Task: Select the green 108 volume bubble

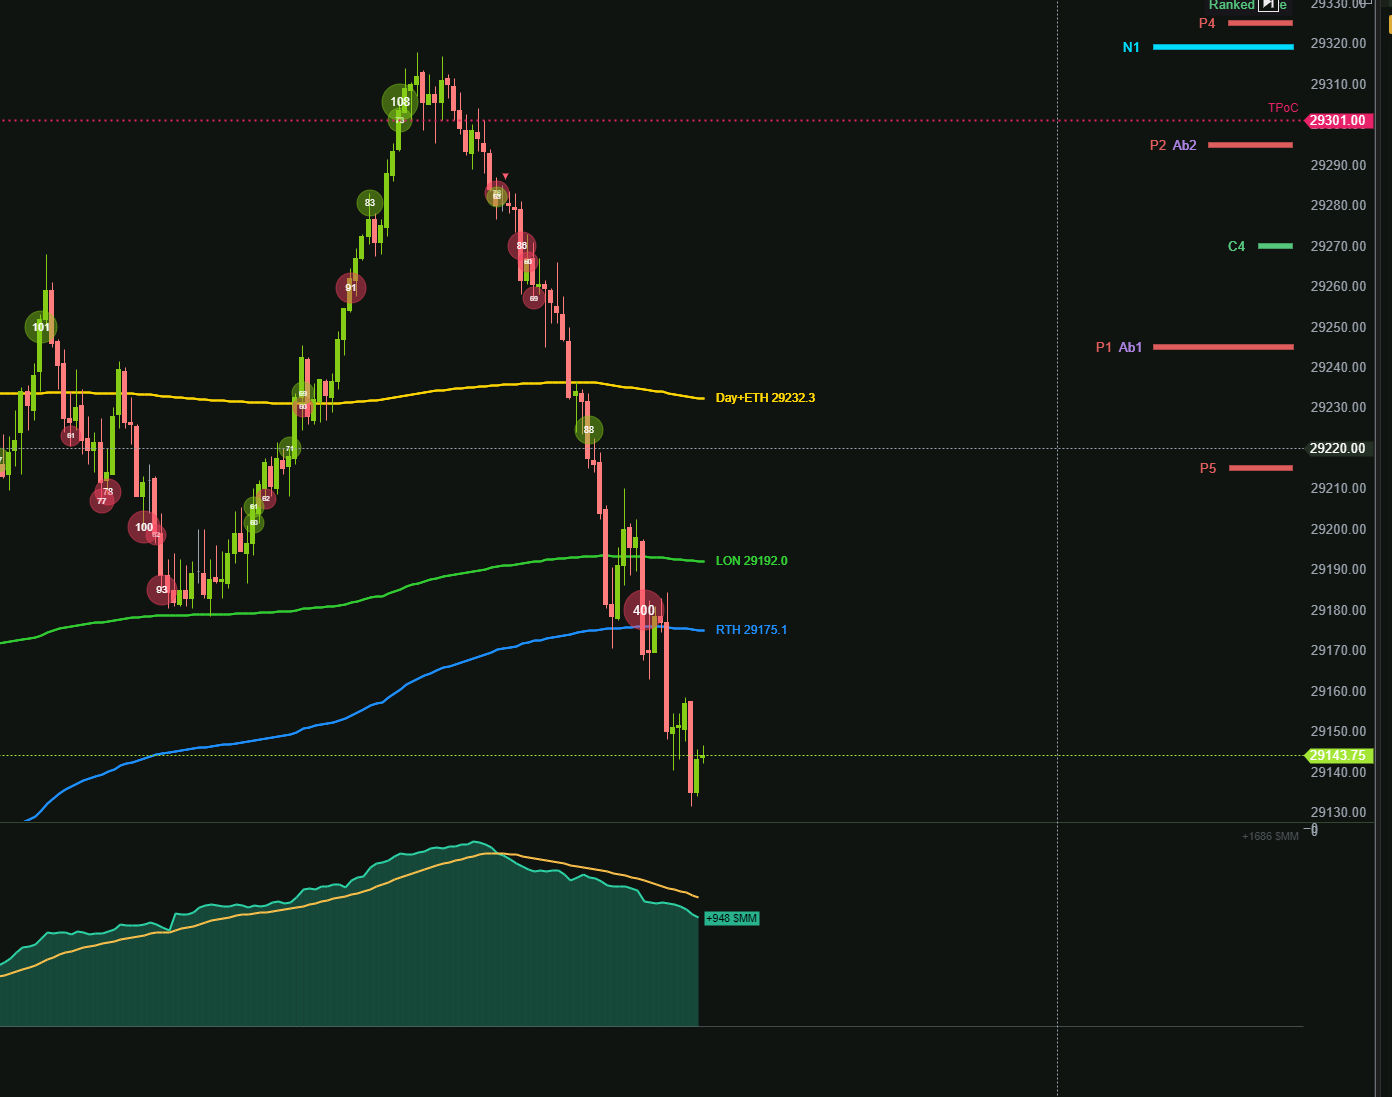Action: pos(400,101)
